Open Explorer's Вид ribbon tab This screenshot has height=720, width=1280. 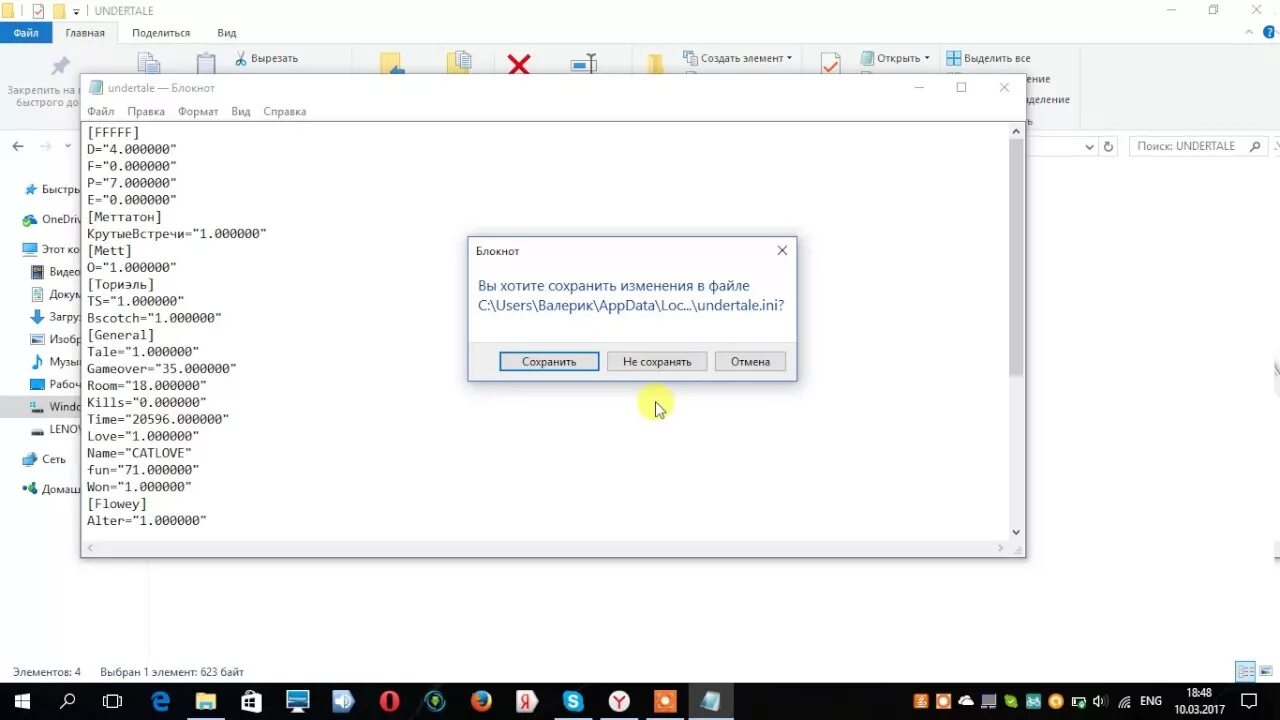227,33
